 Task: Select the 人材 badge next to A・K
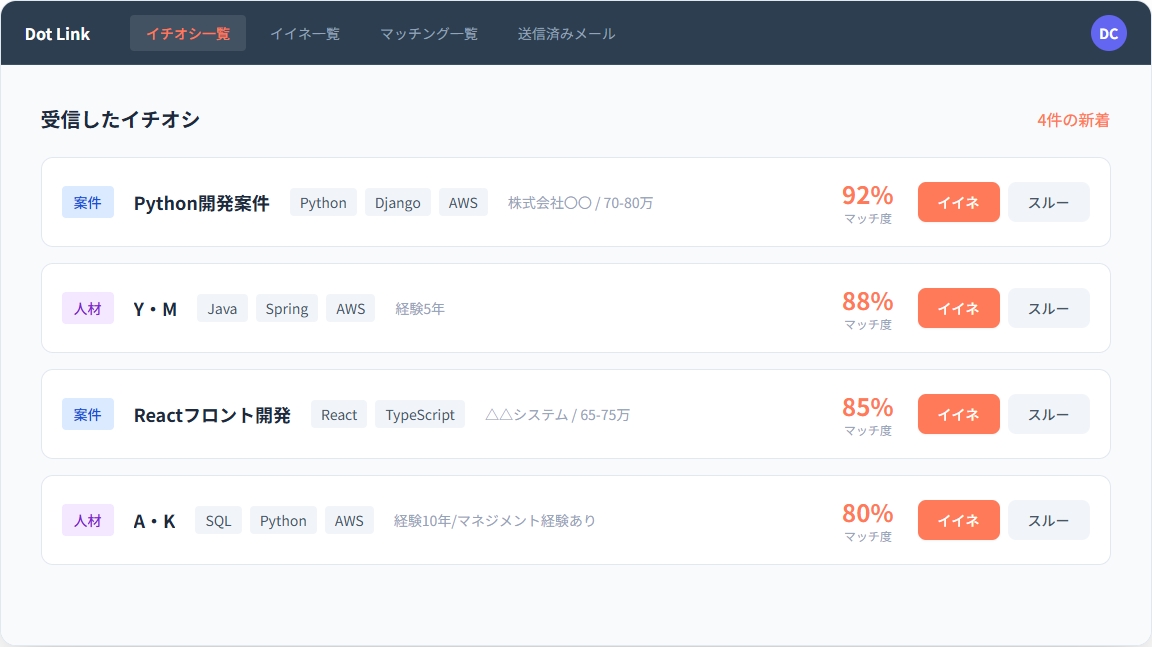click(x=88, y=520)
